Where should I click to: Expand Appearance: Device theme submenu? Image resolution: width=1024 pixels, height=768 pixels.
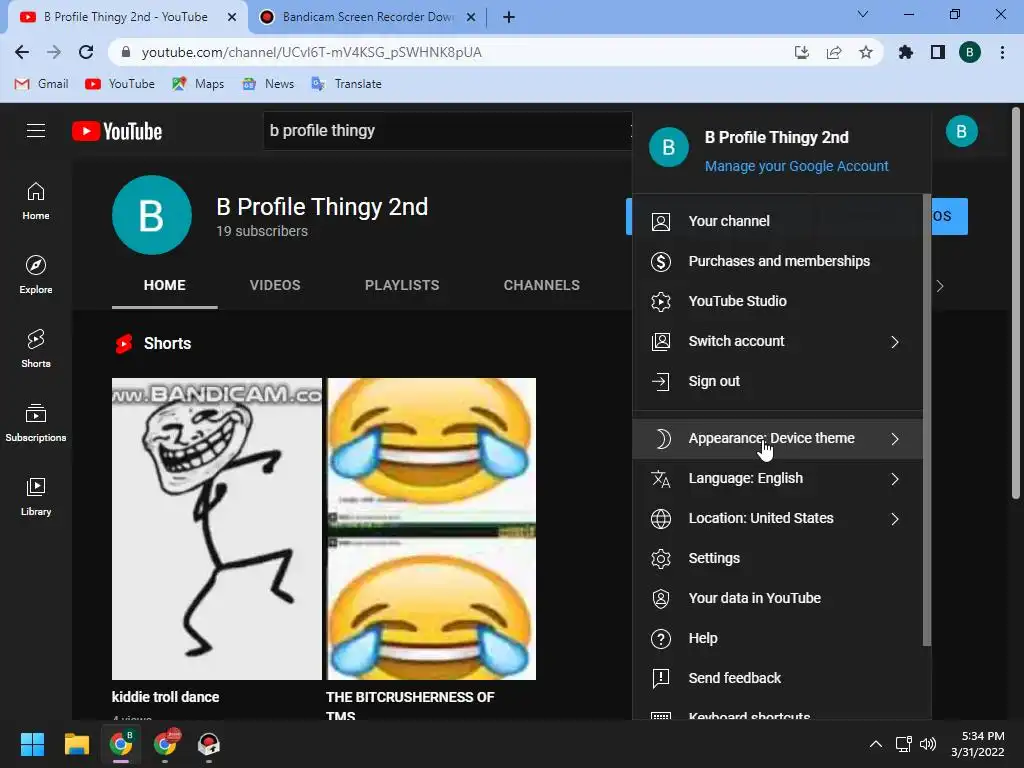(777, 438)
